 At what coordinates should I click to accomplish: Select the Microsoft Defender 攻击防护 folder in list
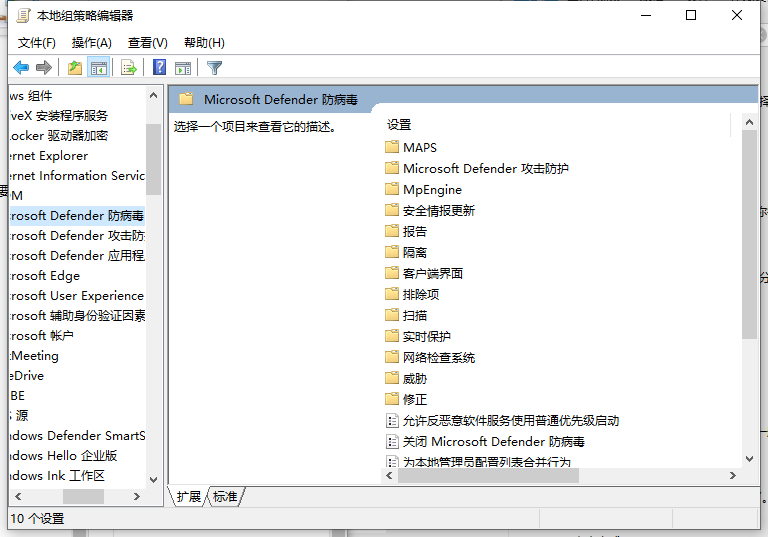coord(477,169)
